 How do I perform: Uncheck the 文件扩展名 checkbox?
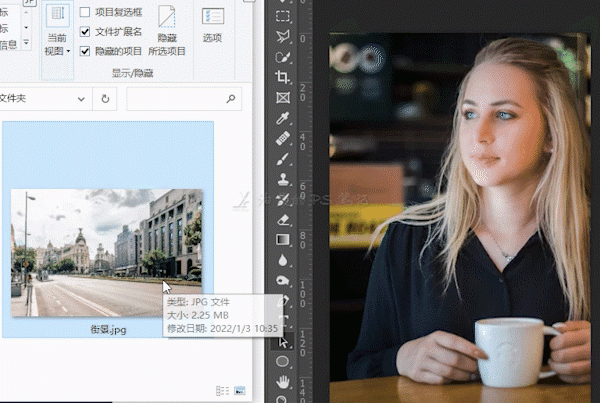85,31
